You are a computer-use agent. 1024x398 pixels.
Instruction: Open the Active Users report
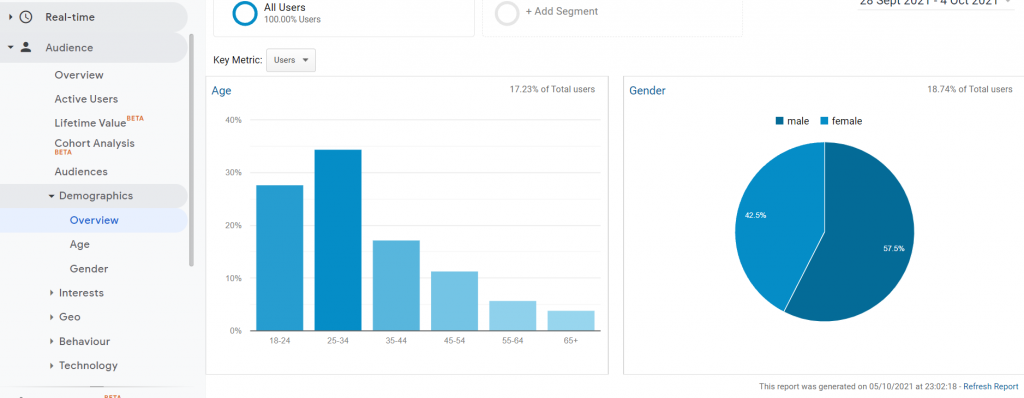86,99
